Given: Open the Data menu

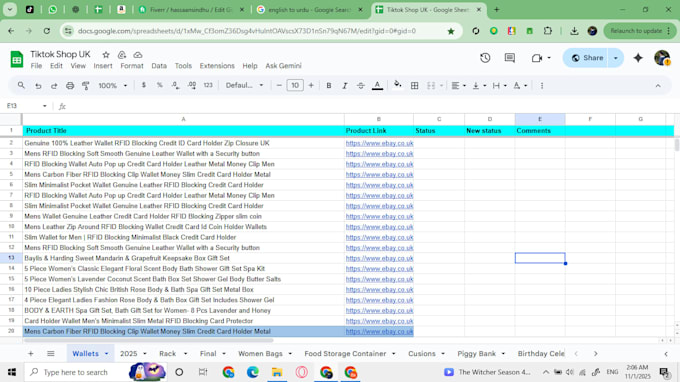Looking at the screenshot, I should 159,66.
